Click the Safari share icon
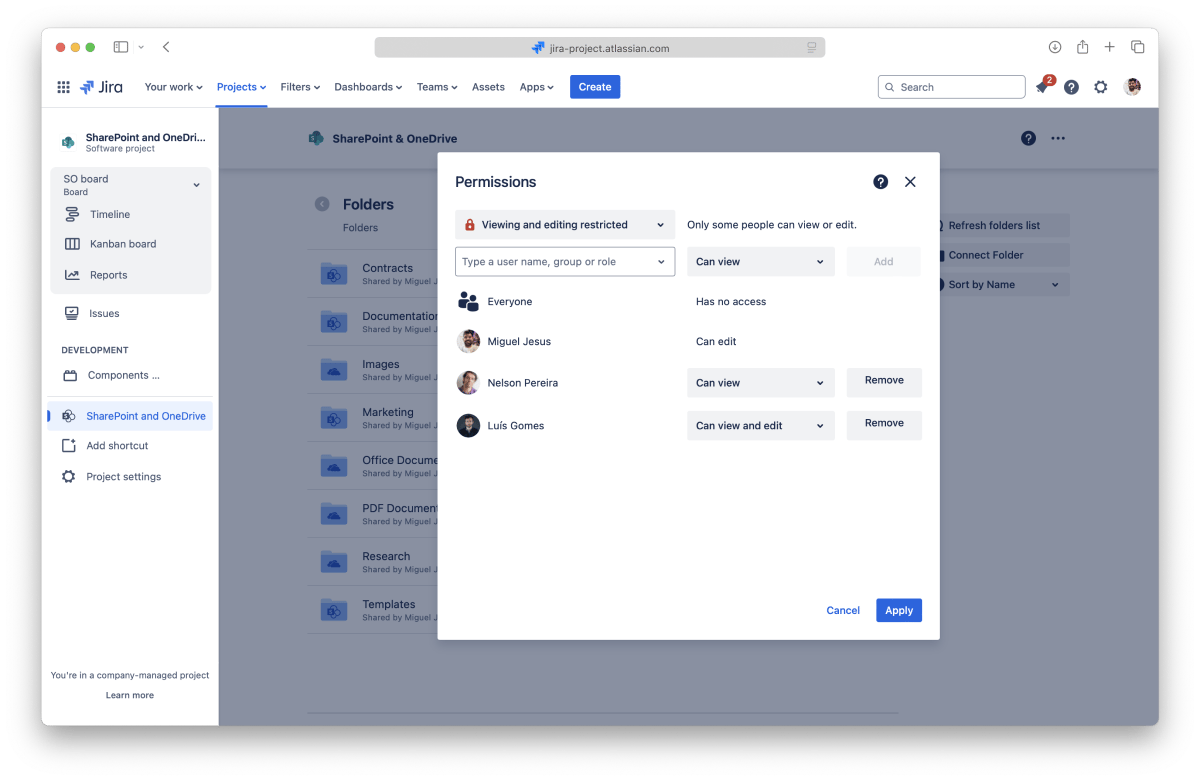The height and width of the screenshot is (781, 1200). (x=1082, y=47)
